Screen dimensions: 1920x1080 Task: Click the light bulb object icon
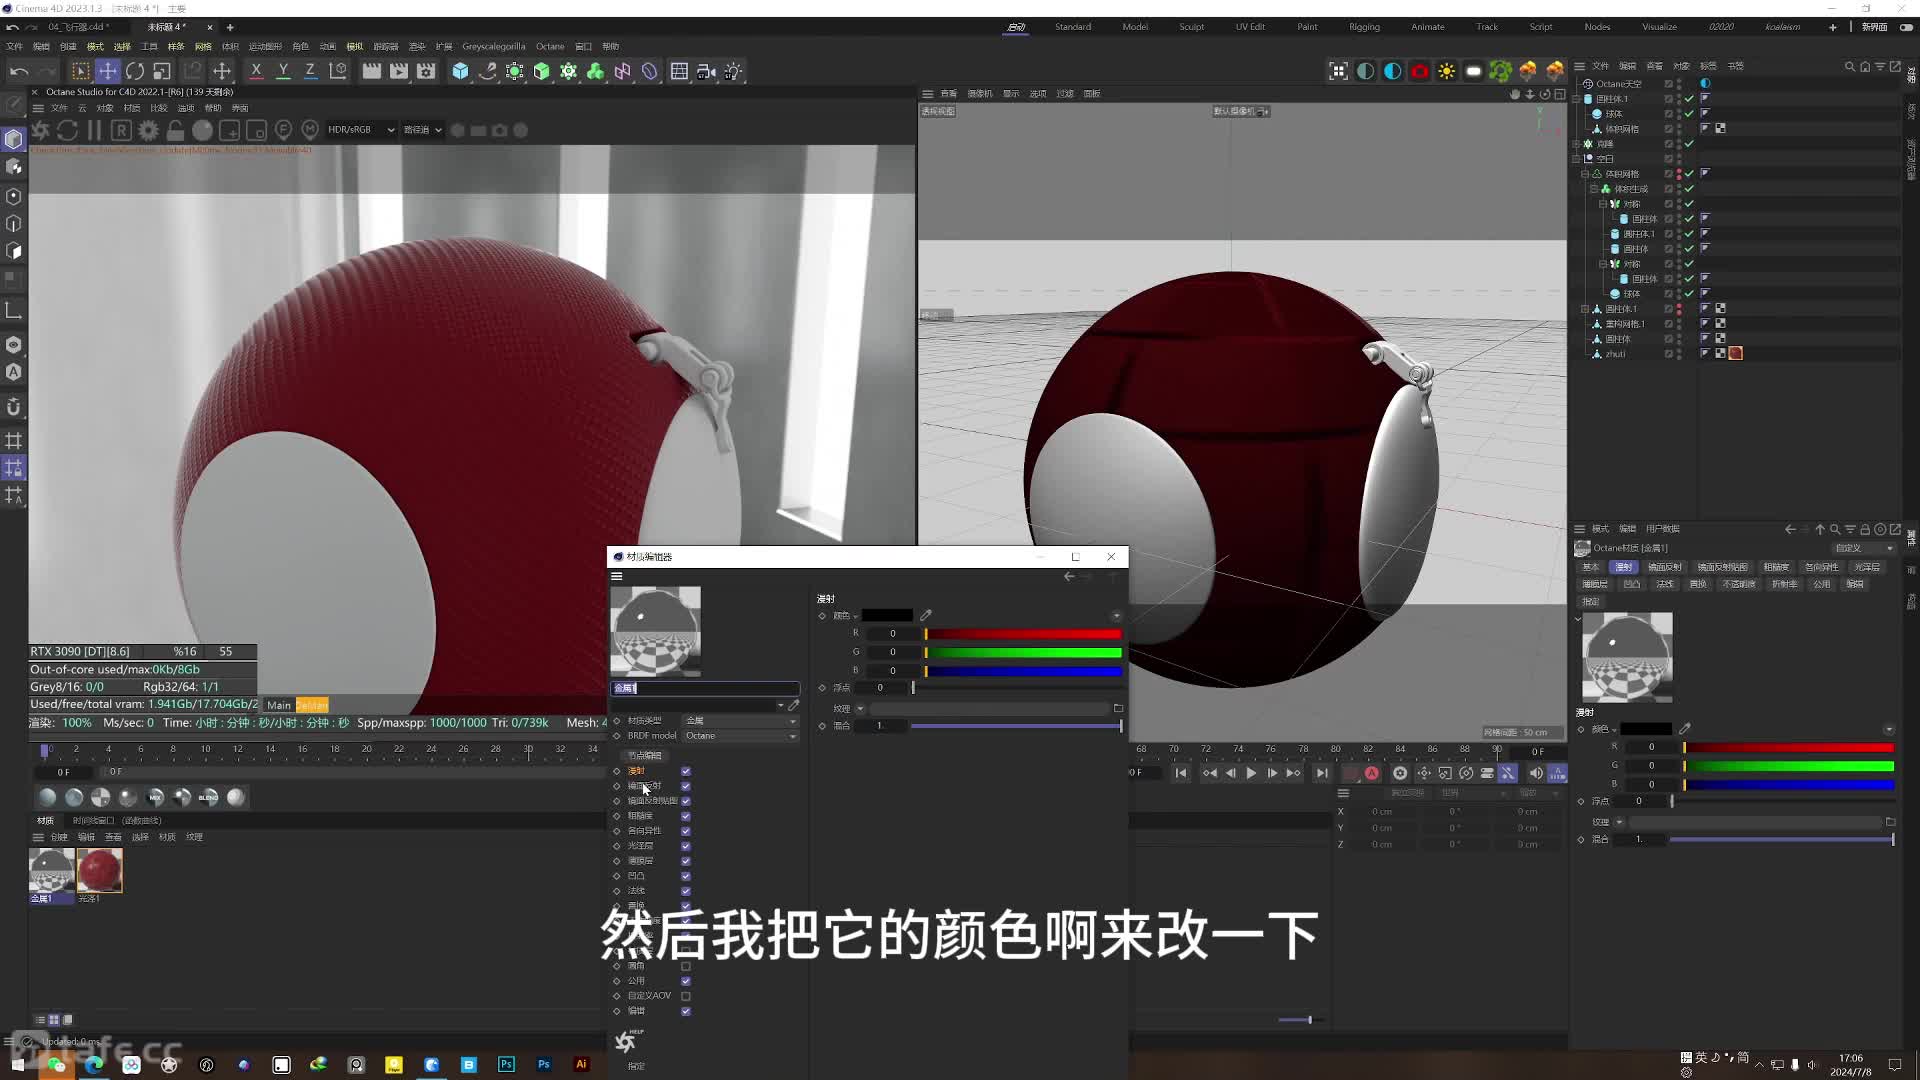[733, 71]
